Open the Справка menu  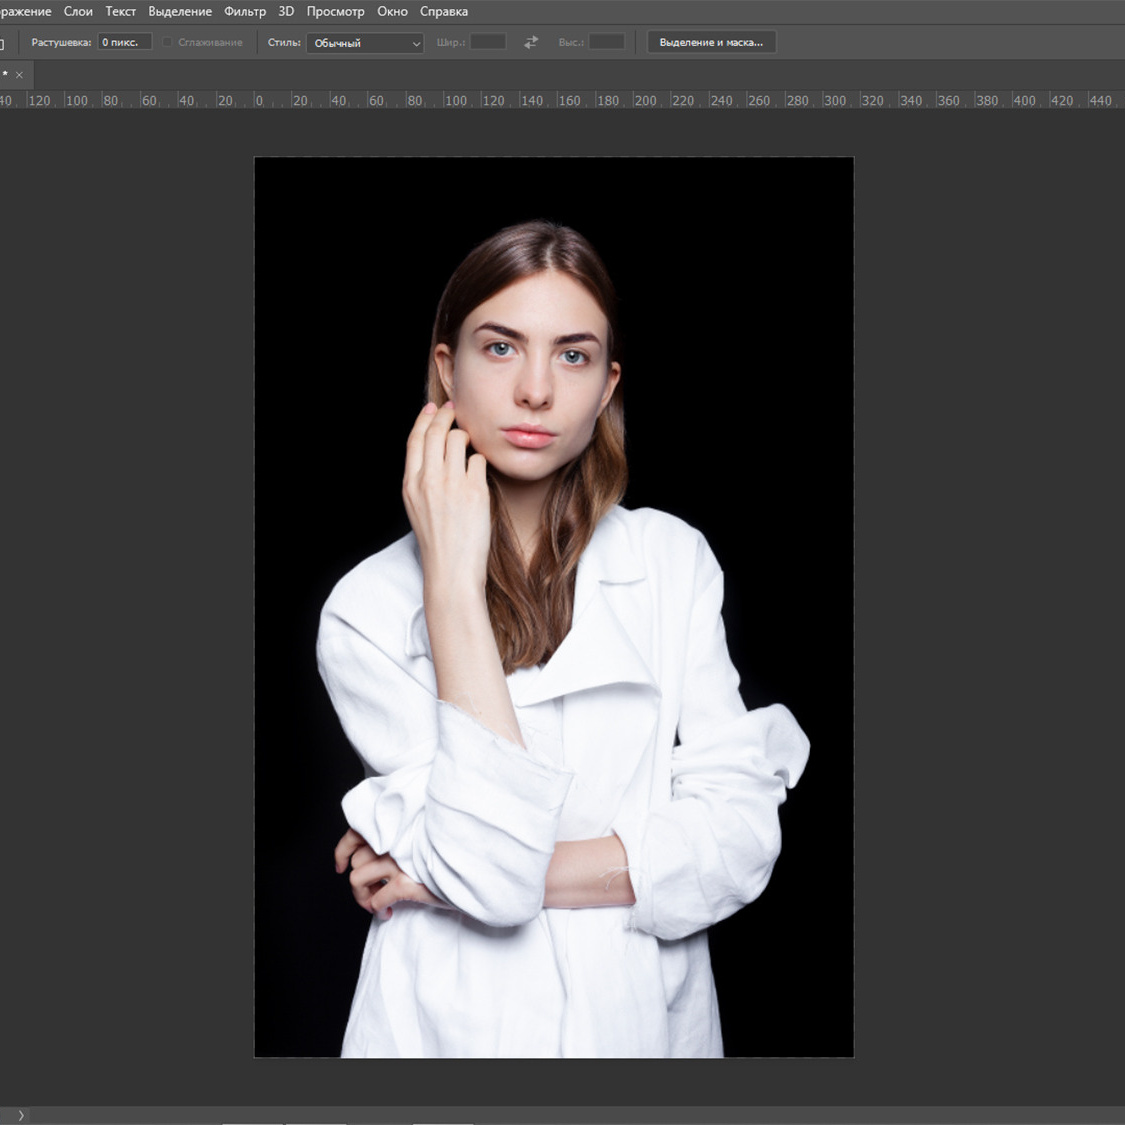(x=444, y=11)
